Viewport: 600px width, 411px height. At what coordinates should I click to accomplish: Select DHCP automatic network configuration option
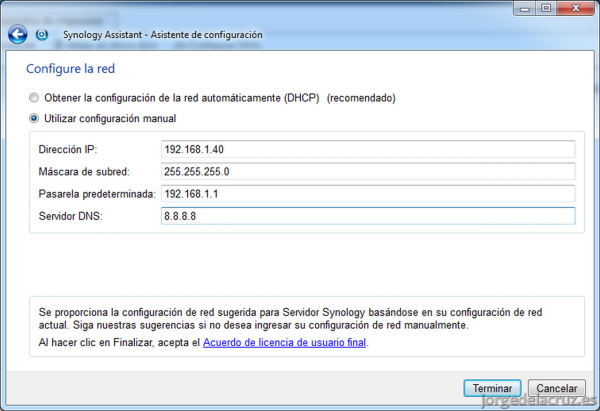point(34,98)
